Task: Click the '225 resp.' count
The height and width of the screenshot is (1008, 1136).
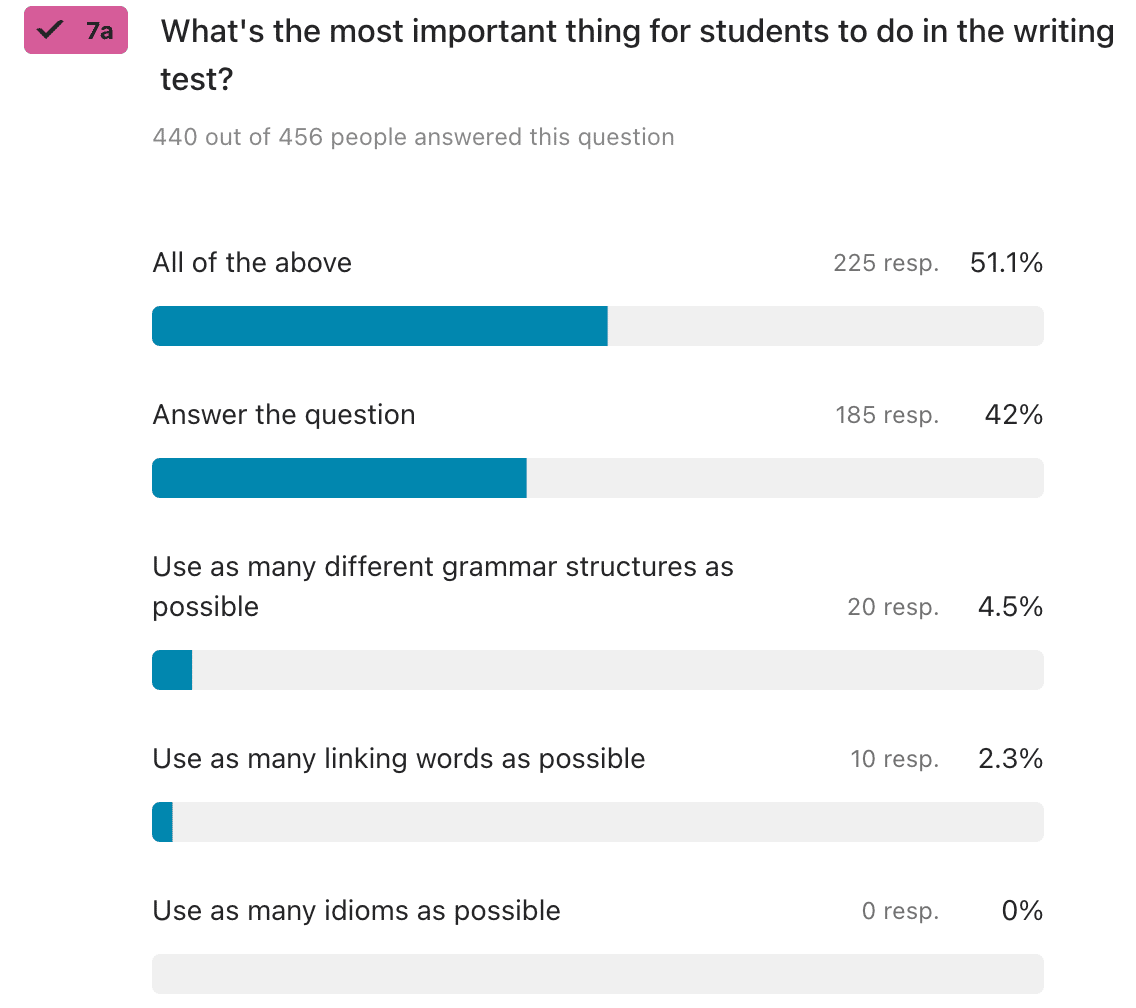Action: [x=886, y=262]
